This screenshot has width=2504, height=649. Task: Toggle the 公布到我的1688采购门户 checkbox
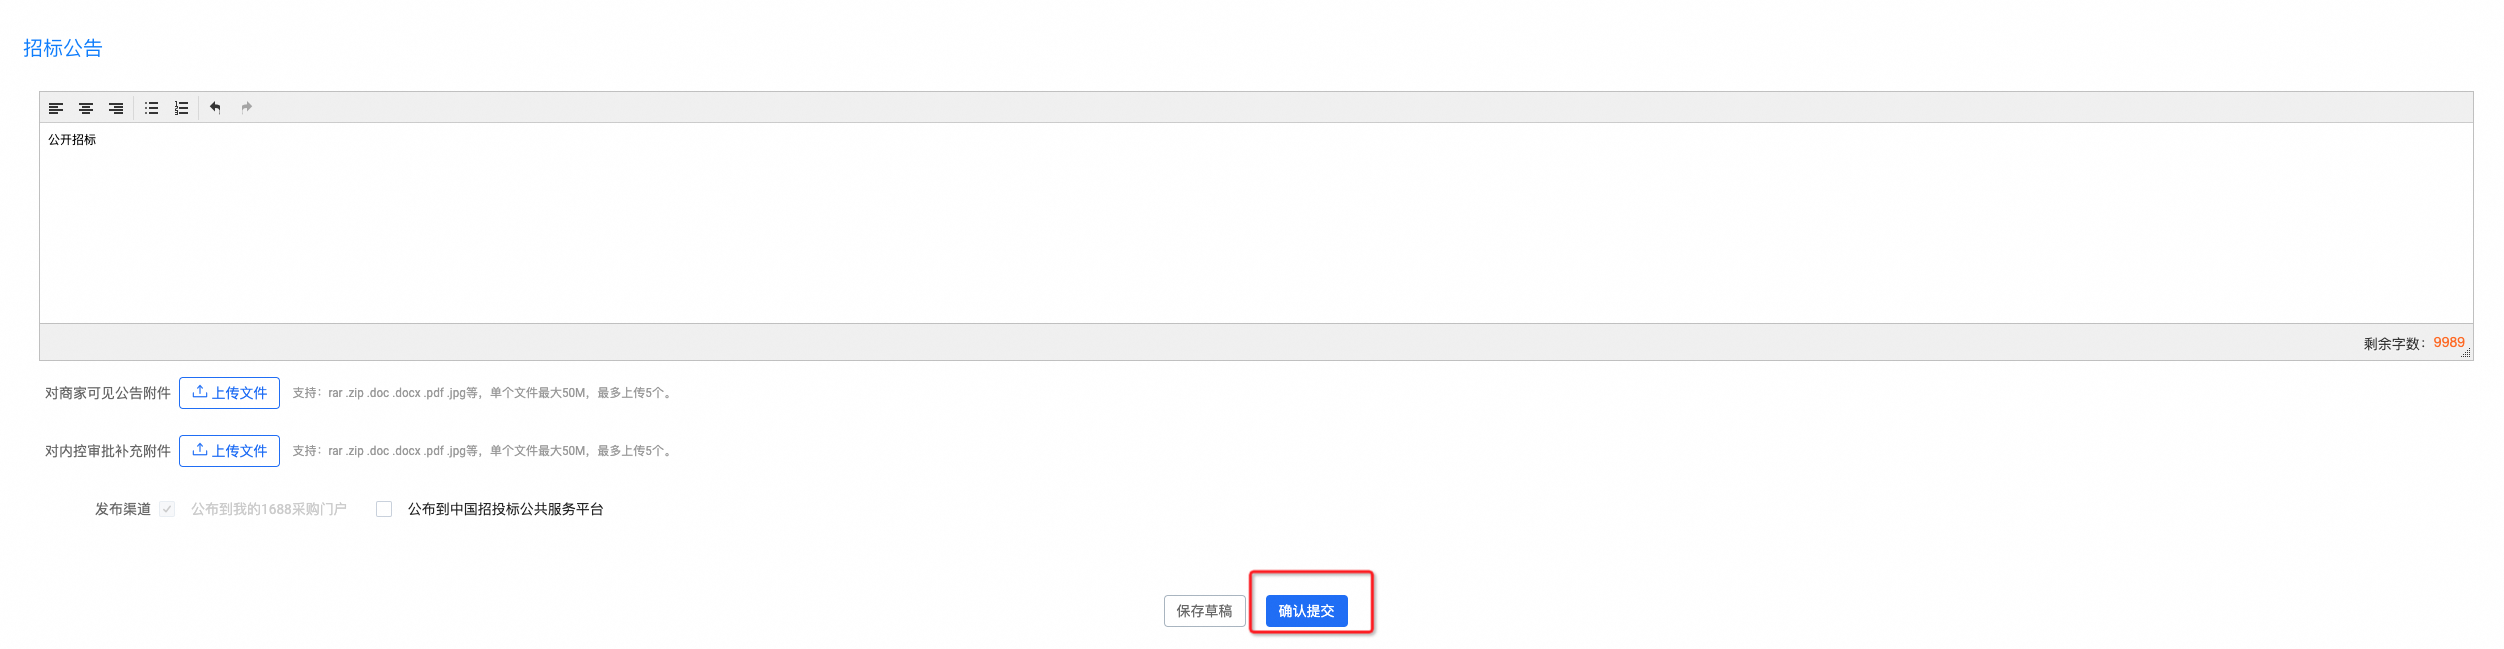point(167,509)
